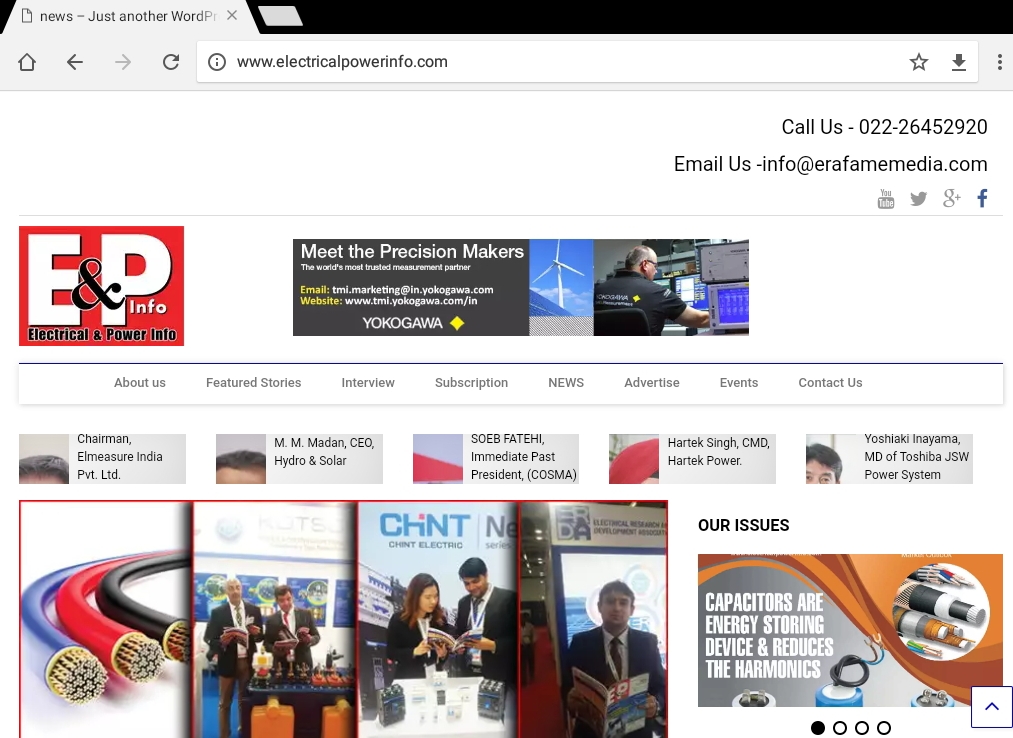The image size is (1013, 738).
Task: Open the Contact Us page
Action: point(830,383)
